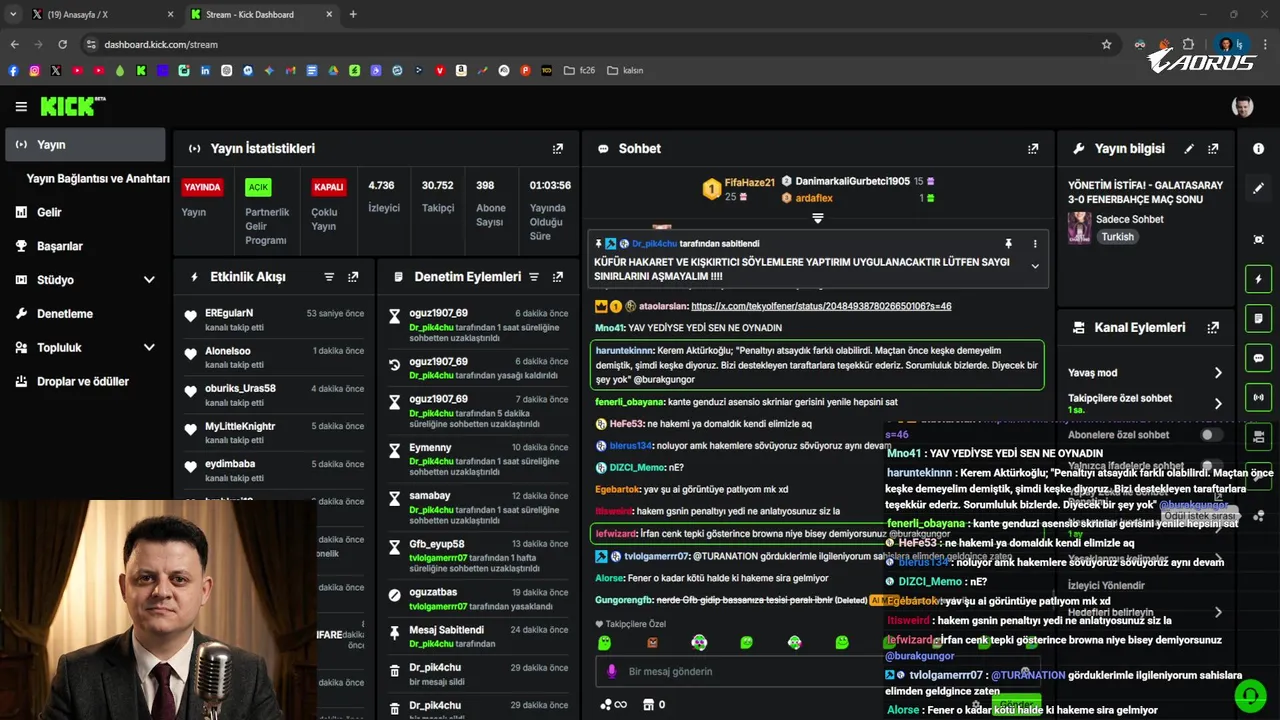Click the lightning bolt icon in the right rail
1280x720 pixels.
click(x=1258, y=279)
